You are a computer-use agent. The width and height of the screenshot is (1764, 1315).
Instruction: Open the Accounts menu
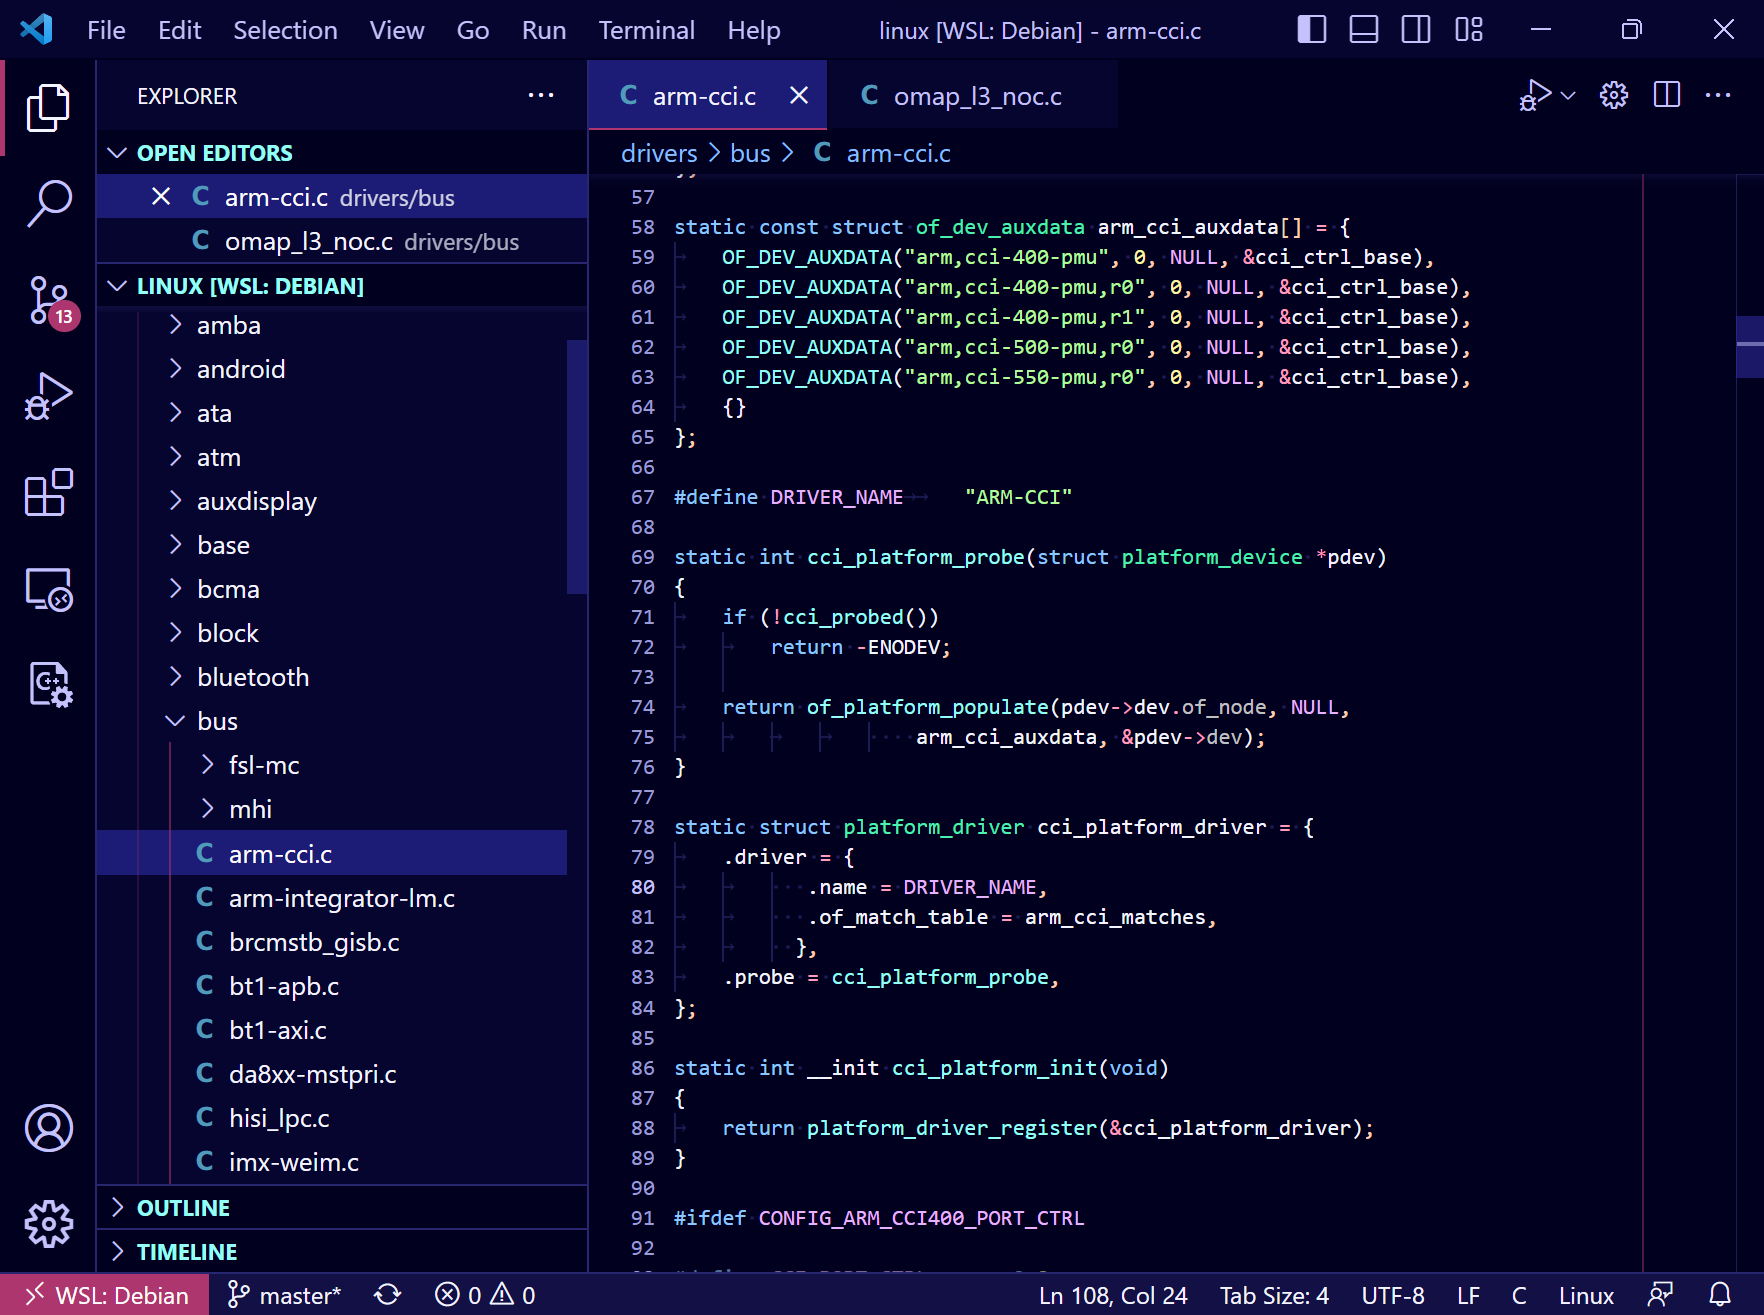click(x=48, y=1128)
